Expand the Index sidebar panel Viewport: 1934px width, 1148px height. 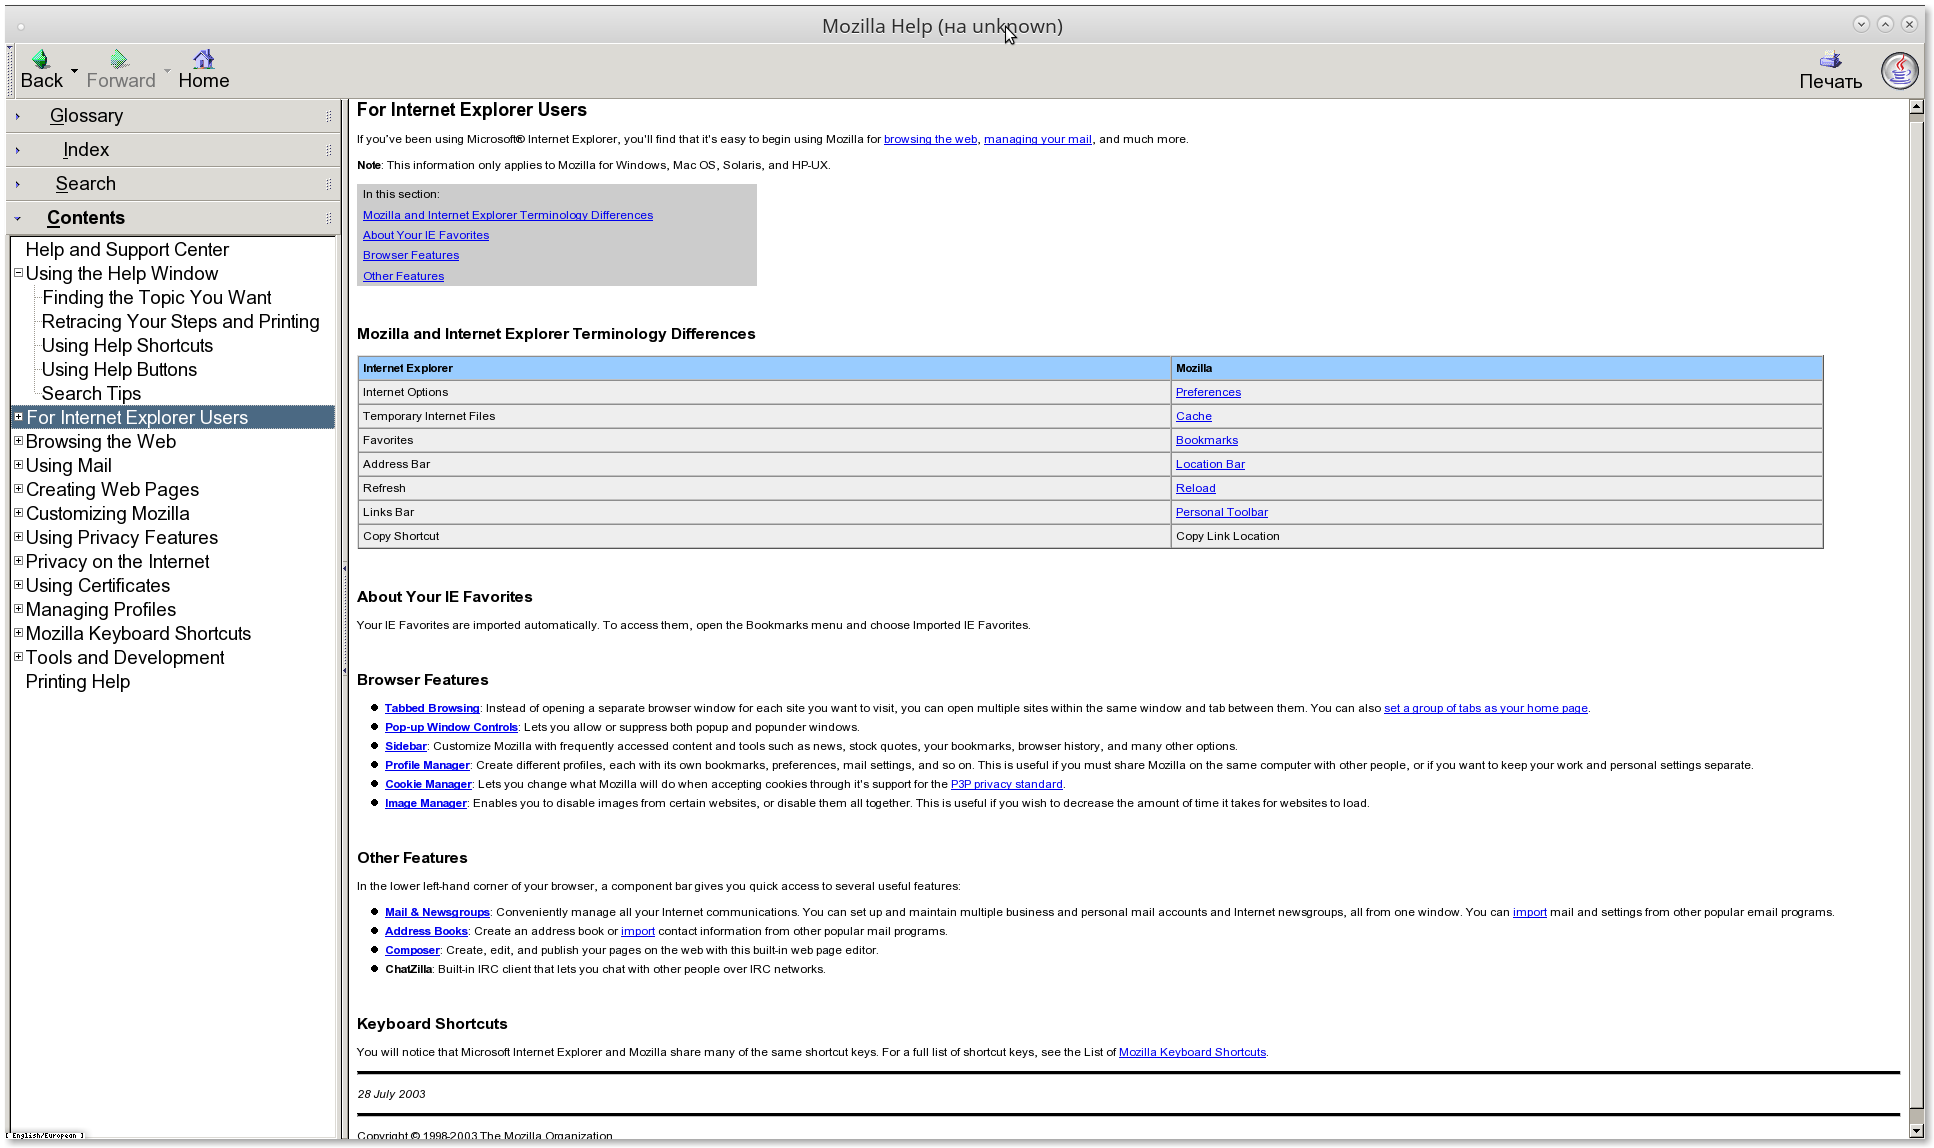click(x=86, y=150)
